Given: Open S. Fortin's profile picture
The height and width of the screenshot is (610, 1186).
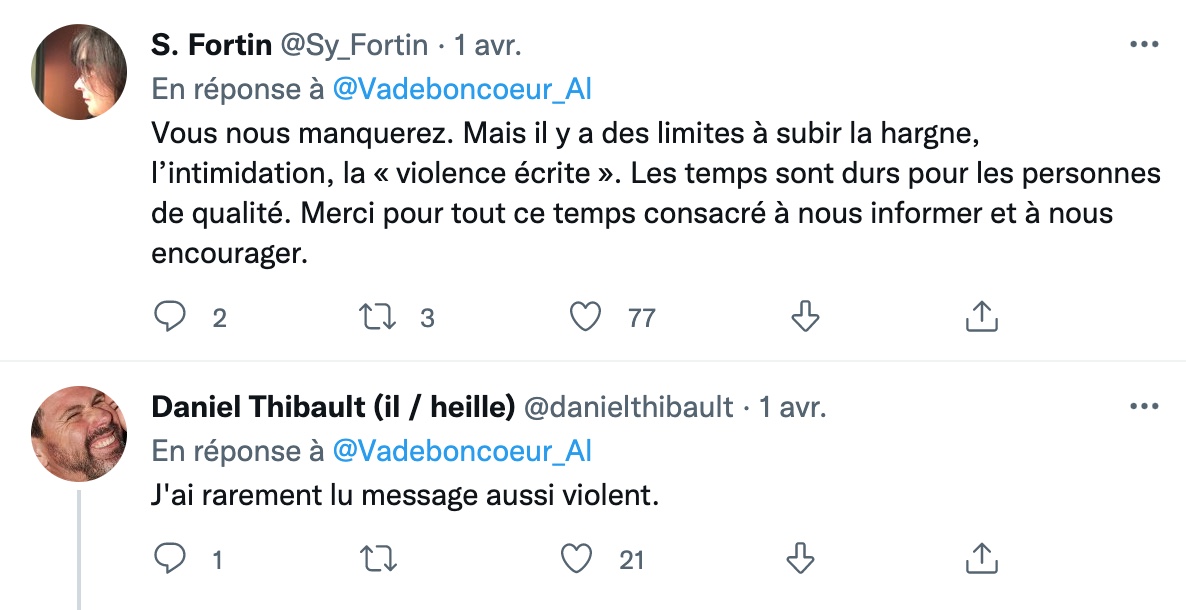Looking at the screenshot, I should (79, 72).
